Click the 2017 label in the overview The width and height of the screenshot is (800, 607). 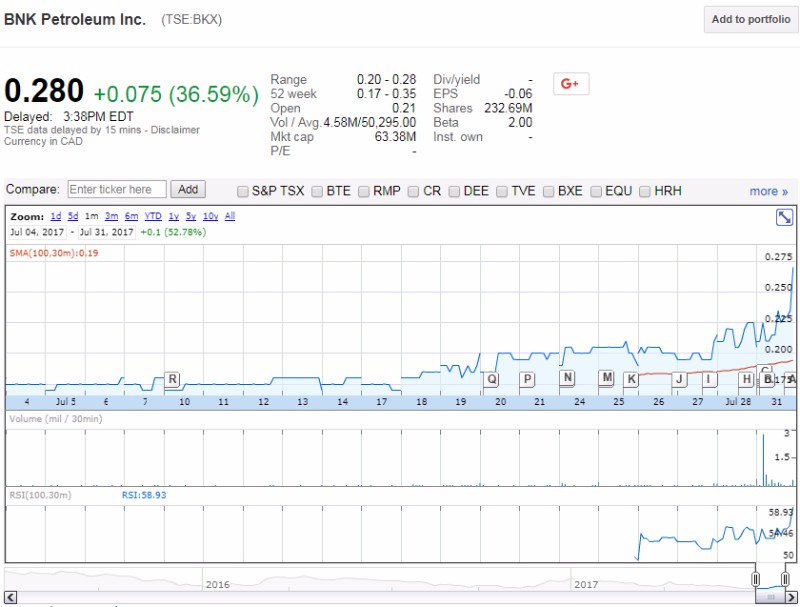click(x=586, y=585)
